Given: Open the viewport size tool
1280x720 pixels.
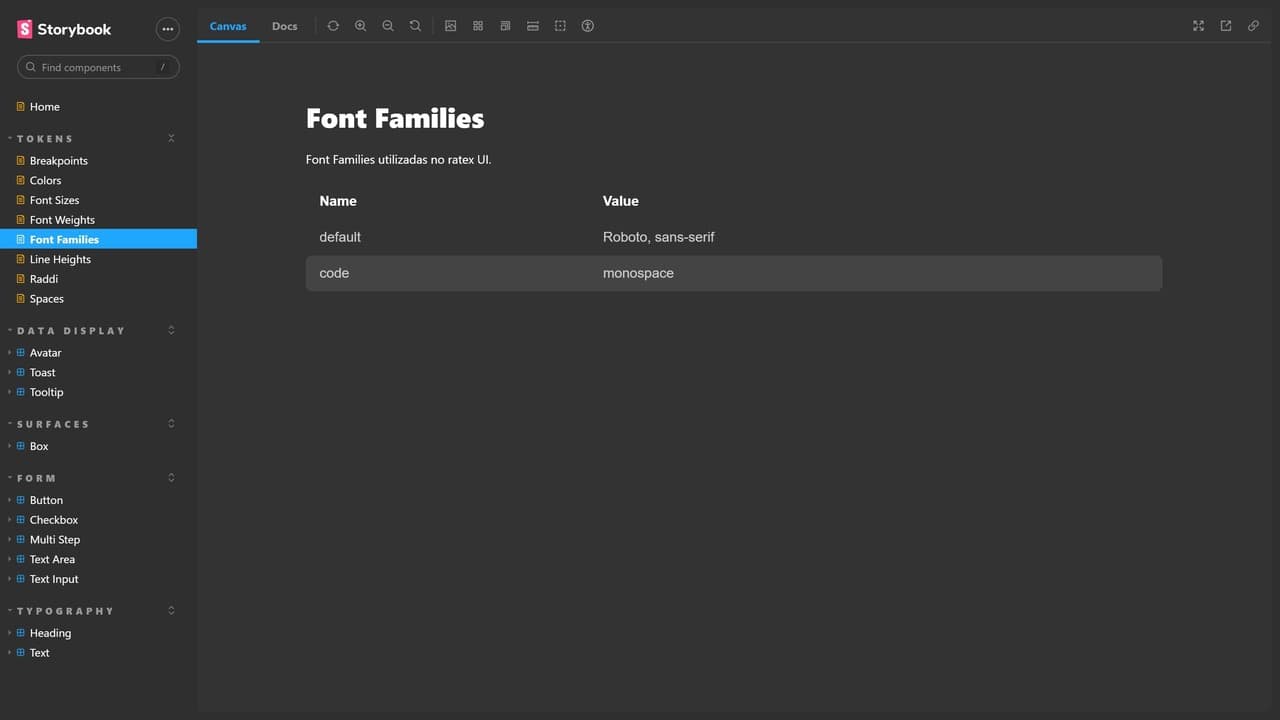Looking at the screenshot, I should [505, 26].
